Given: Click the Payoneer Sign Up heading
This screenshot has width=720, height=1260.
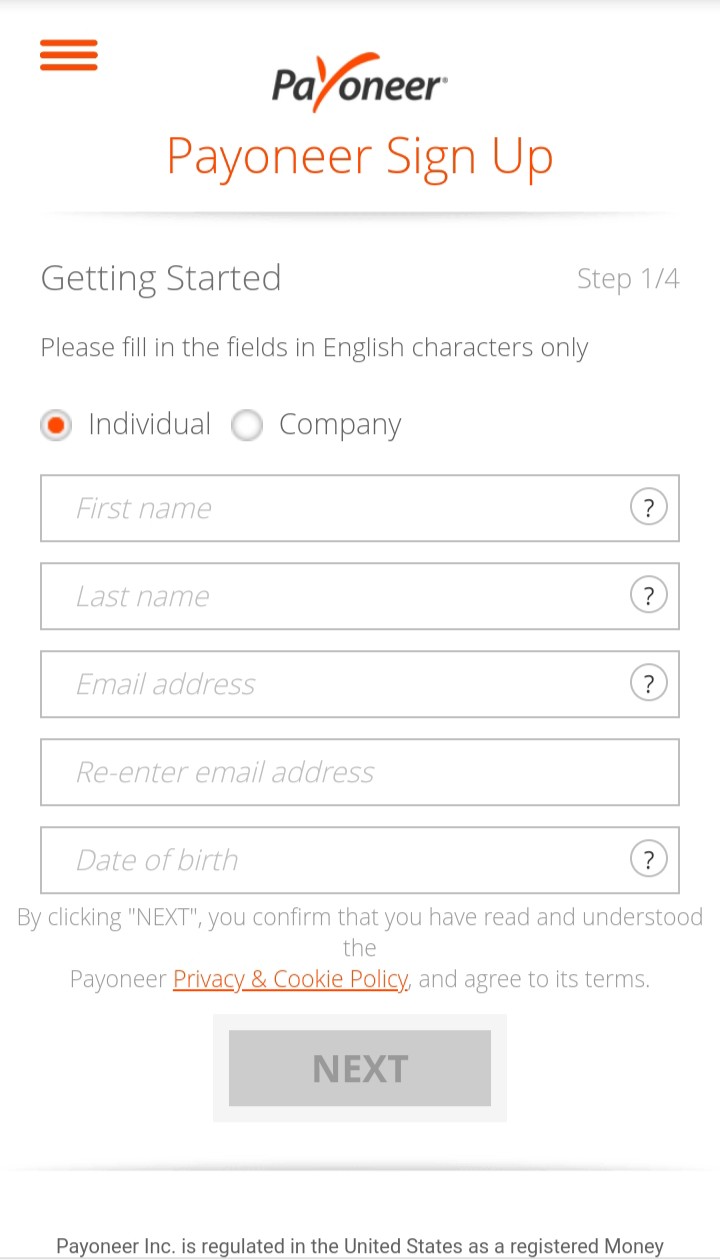Looking at the screenshot, I should (360, 157).
